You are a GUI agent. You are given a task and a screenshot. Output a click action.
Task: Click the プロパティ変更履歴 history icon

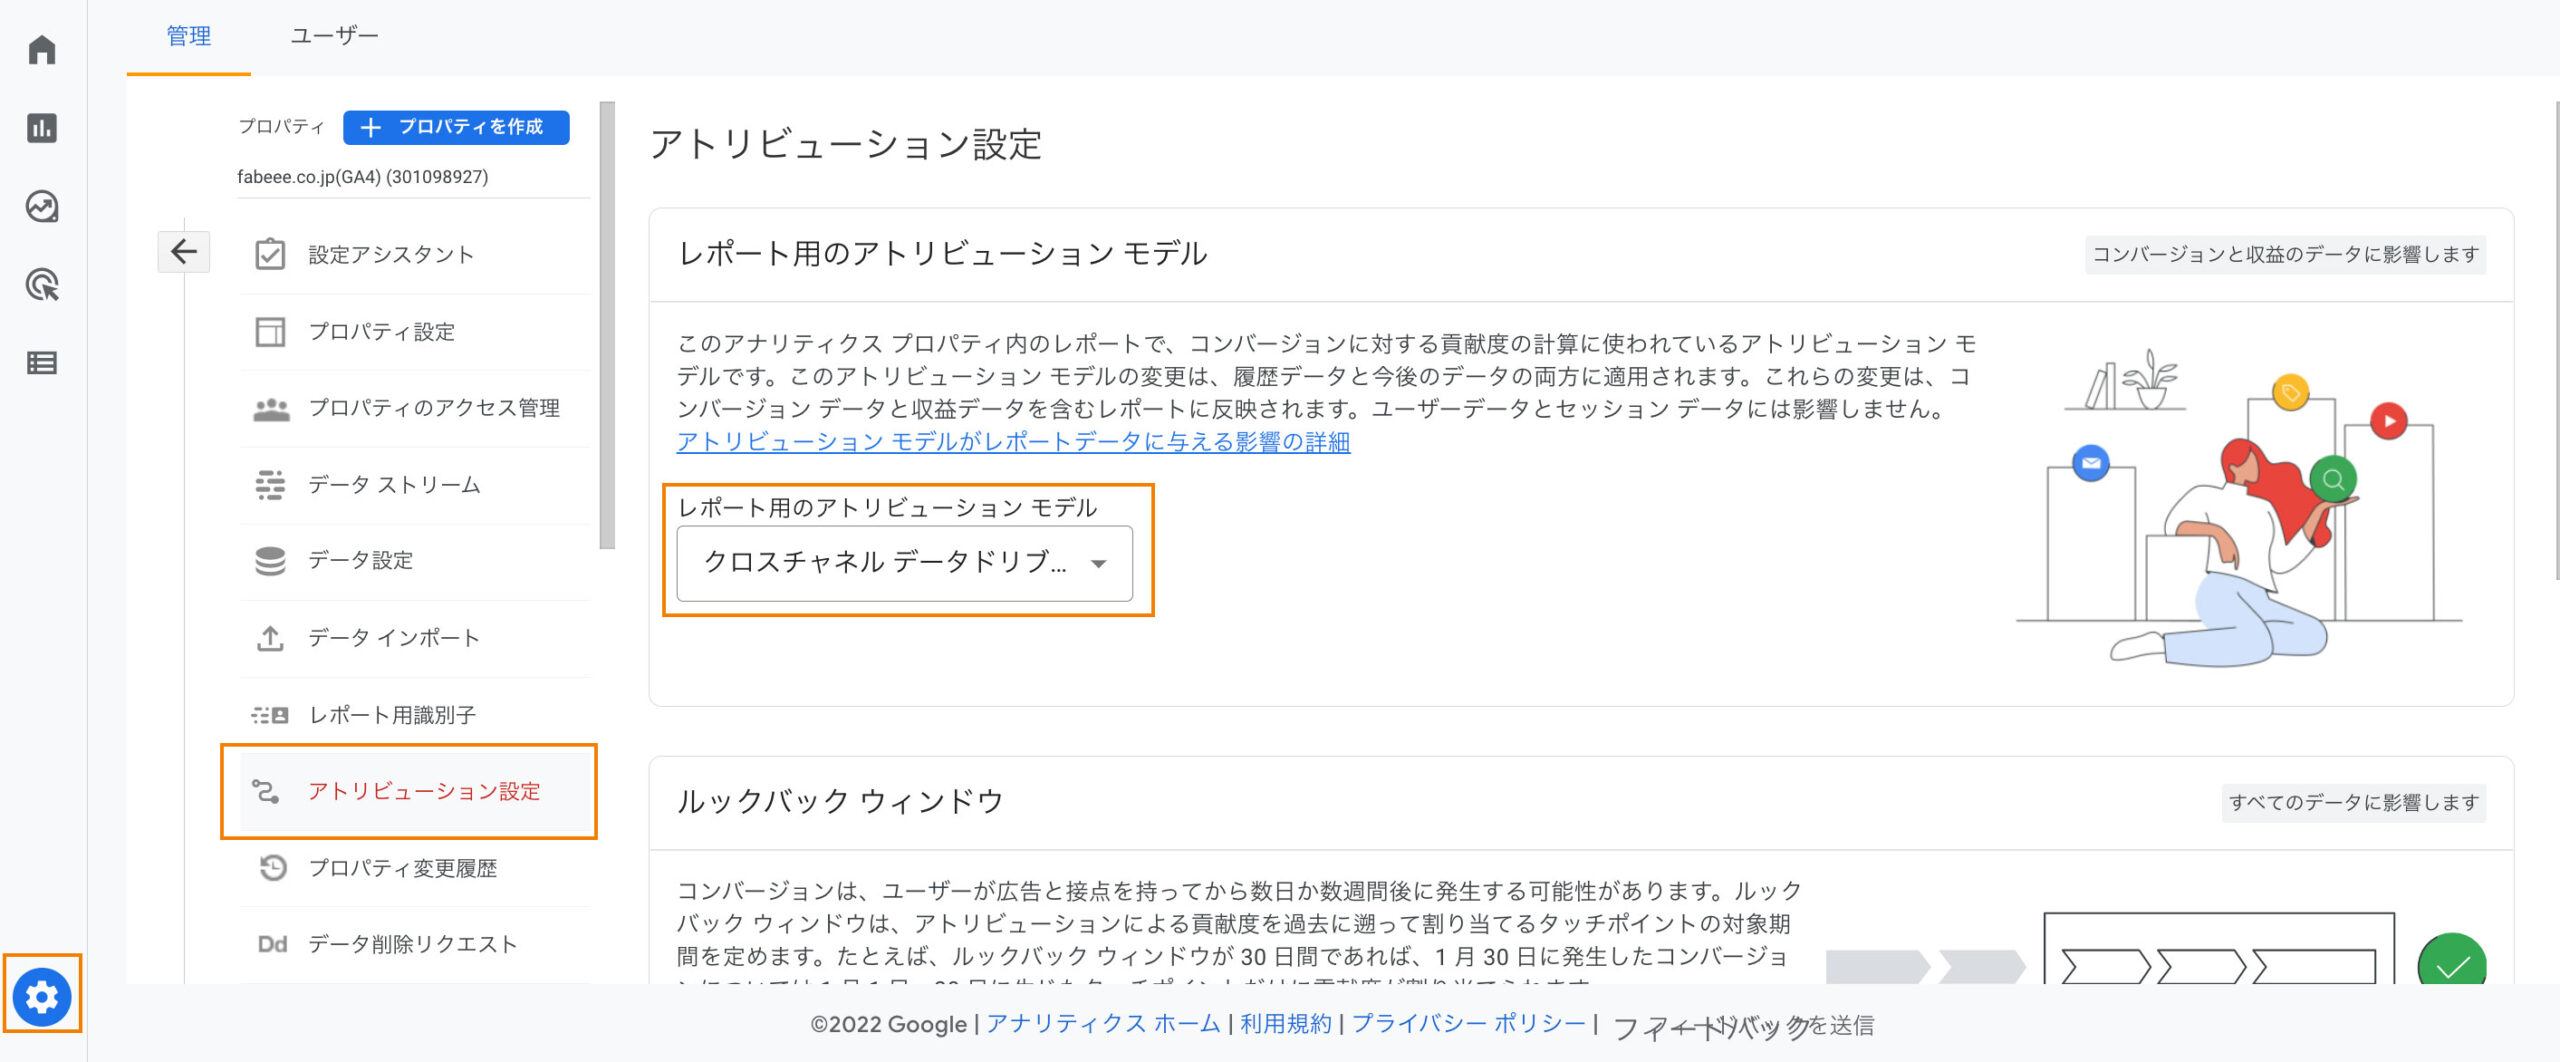point(272,868)
